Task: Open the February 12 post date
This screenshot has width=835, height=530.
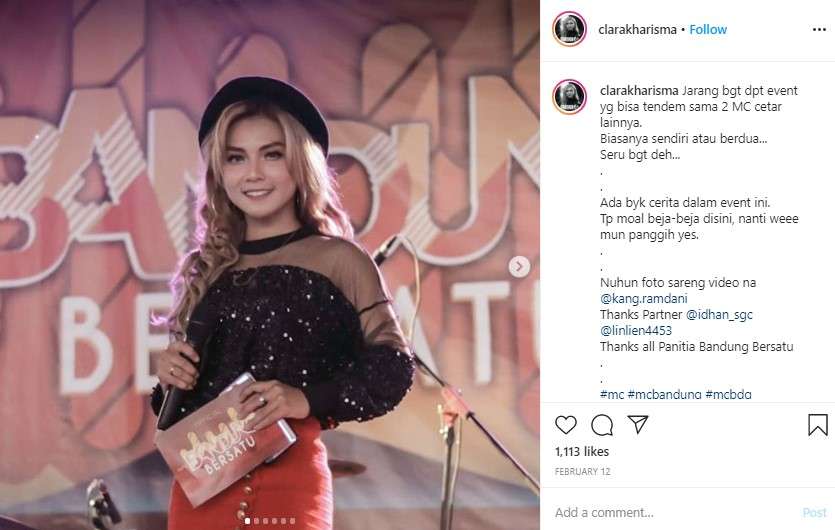Action: click(582, 471)
